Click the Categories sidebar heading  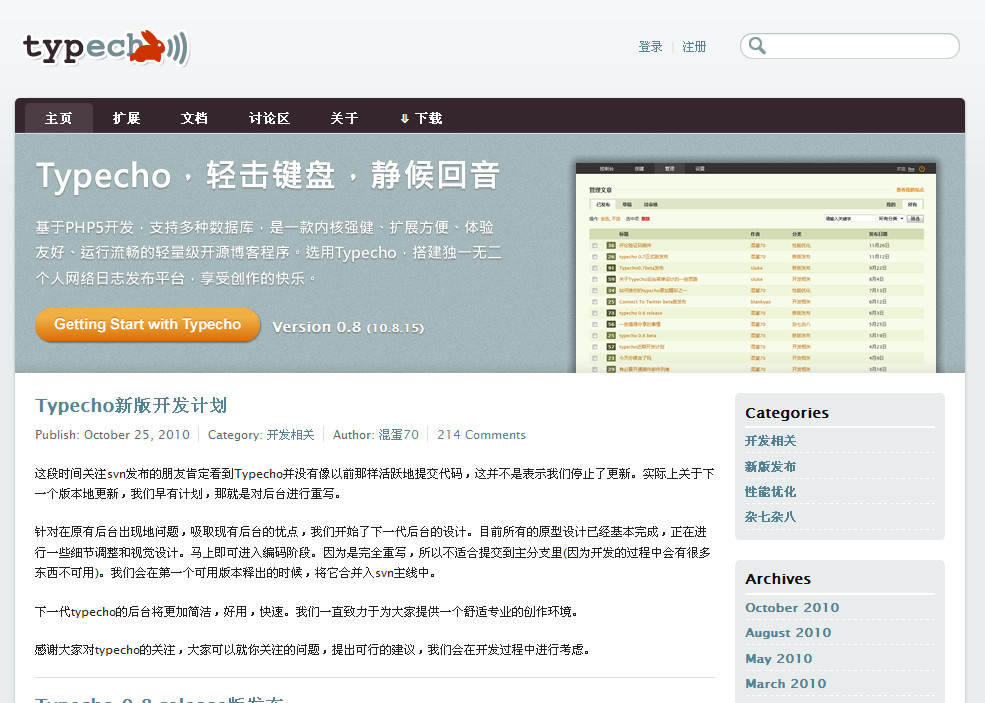point(786,413)
